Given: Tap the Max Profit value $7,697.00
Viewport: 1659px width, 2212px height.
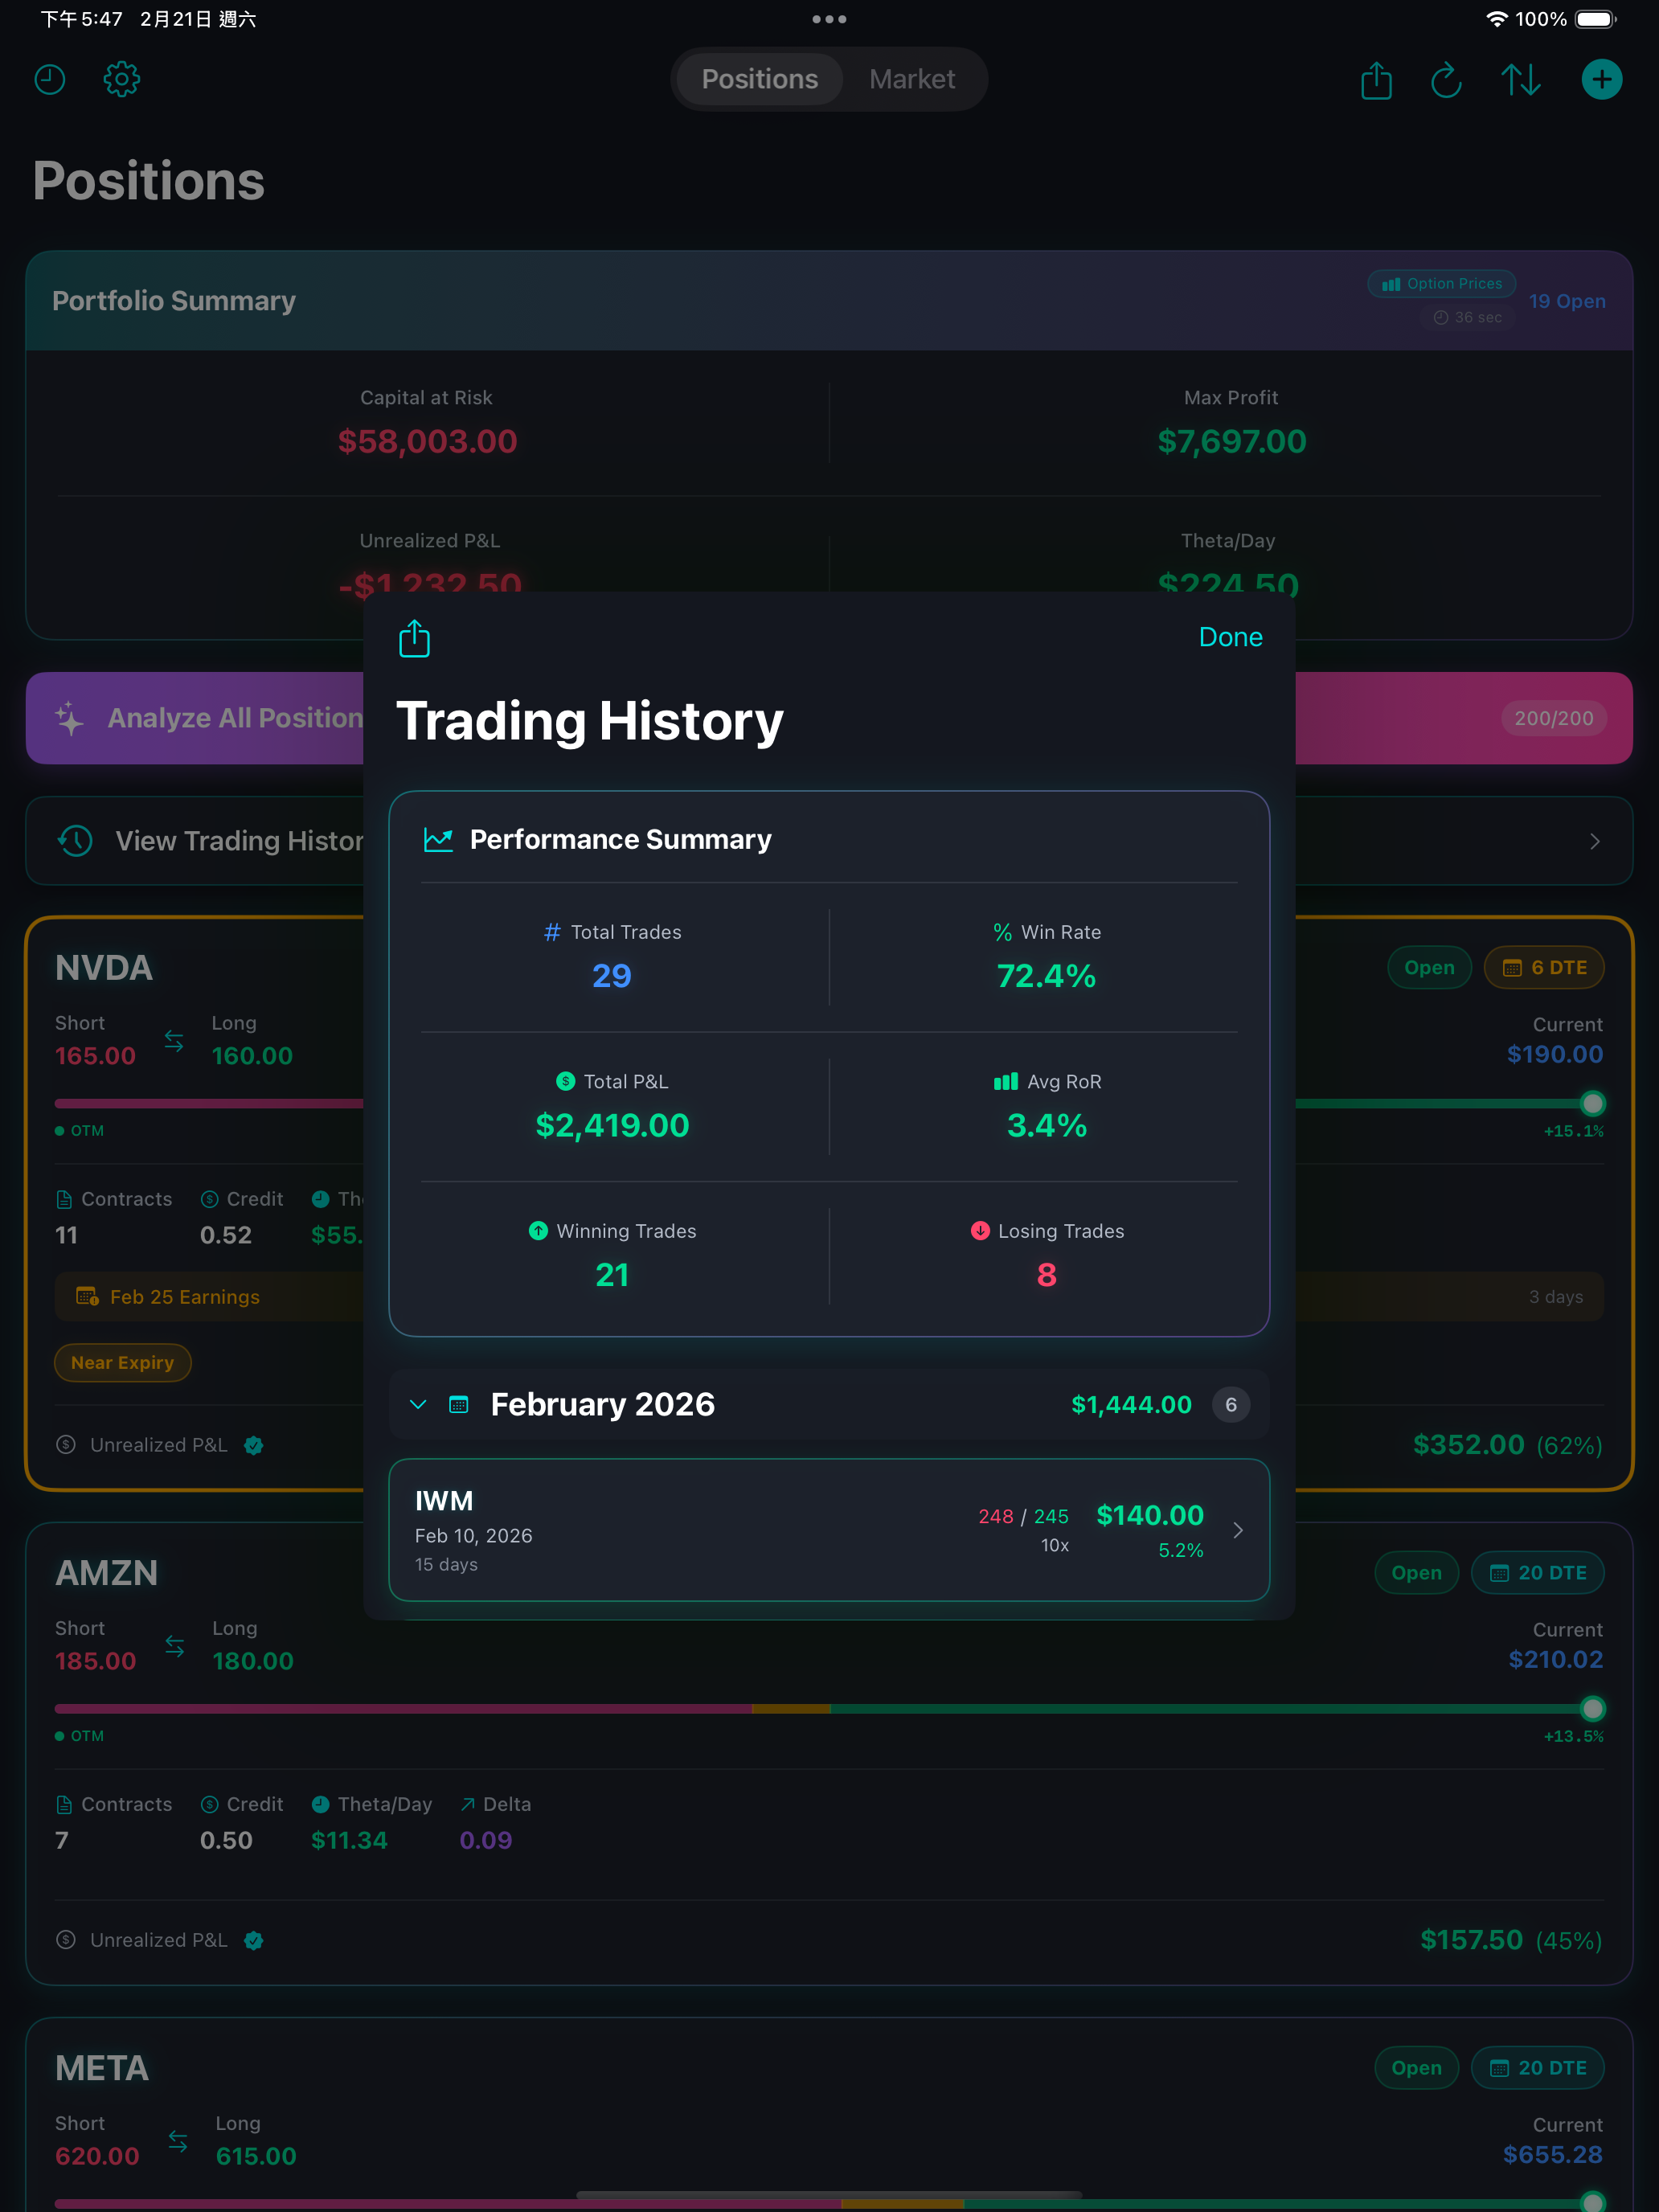Looking at the screenshot, I should [1231, 441].
